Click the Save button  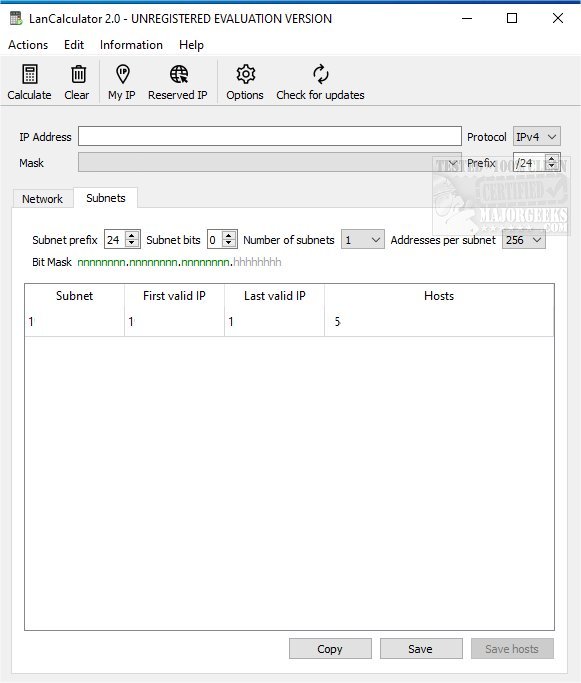click(x=421, y=649)
